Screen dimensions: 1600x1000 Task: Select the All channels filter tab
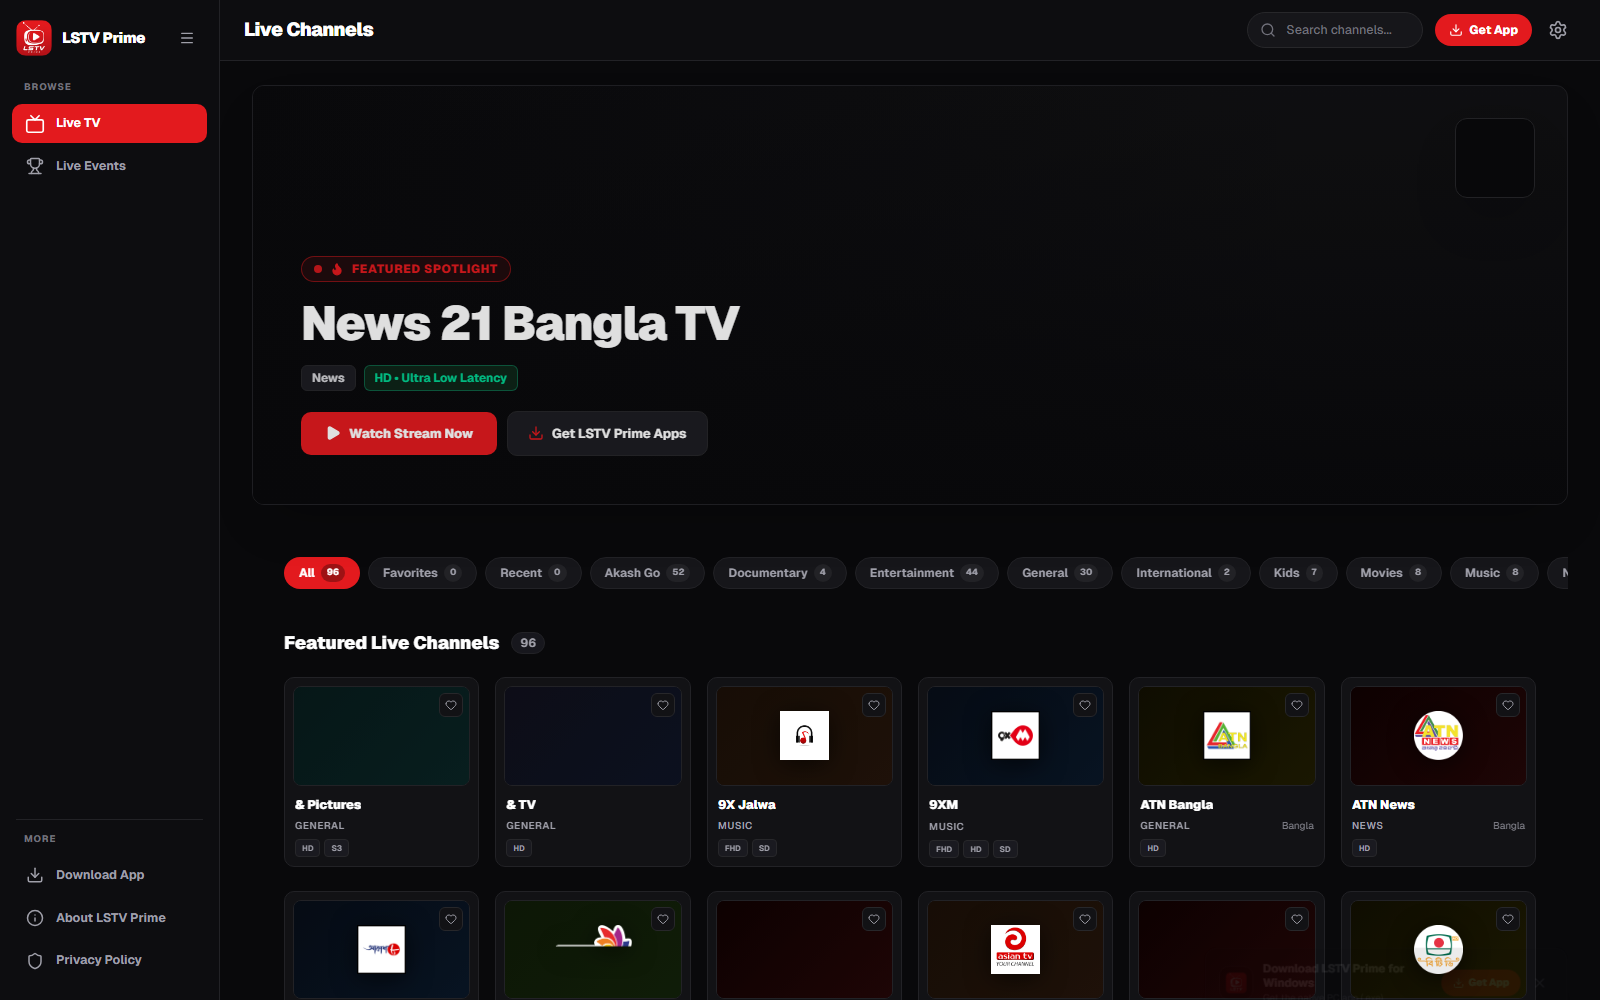pyautogui.click(x=321, y=573)
